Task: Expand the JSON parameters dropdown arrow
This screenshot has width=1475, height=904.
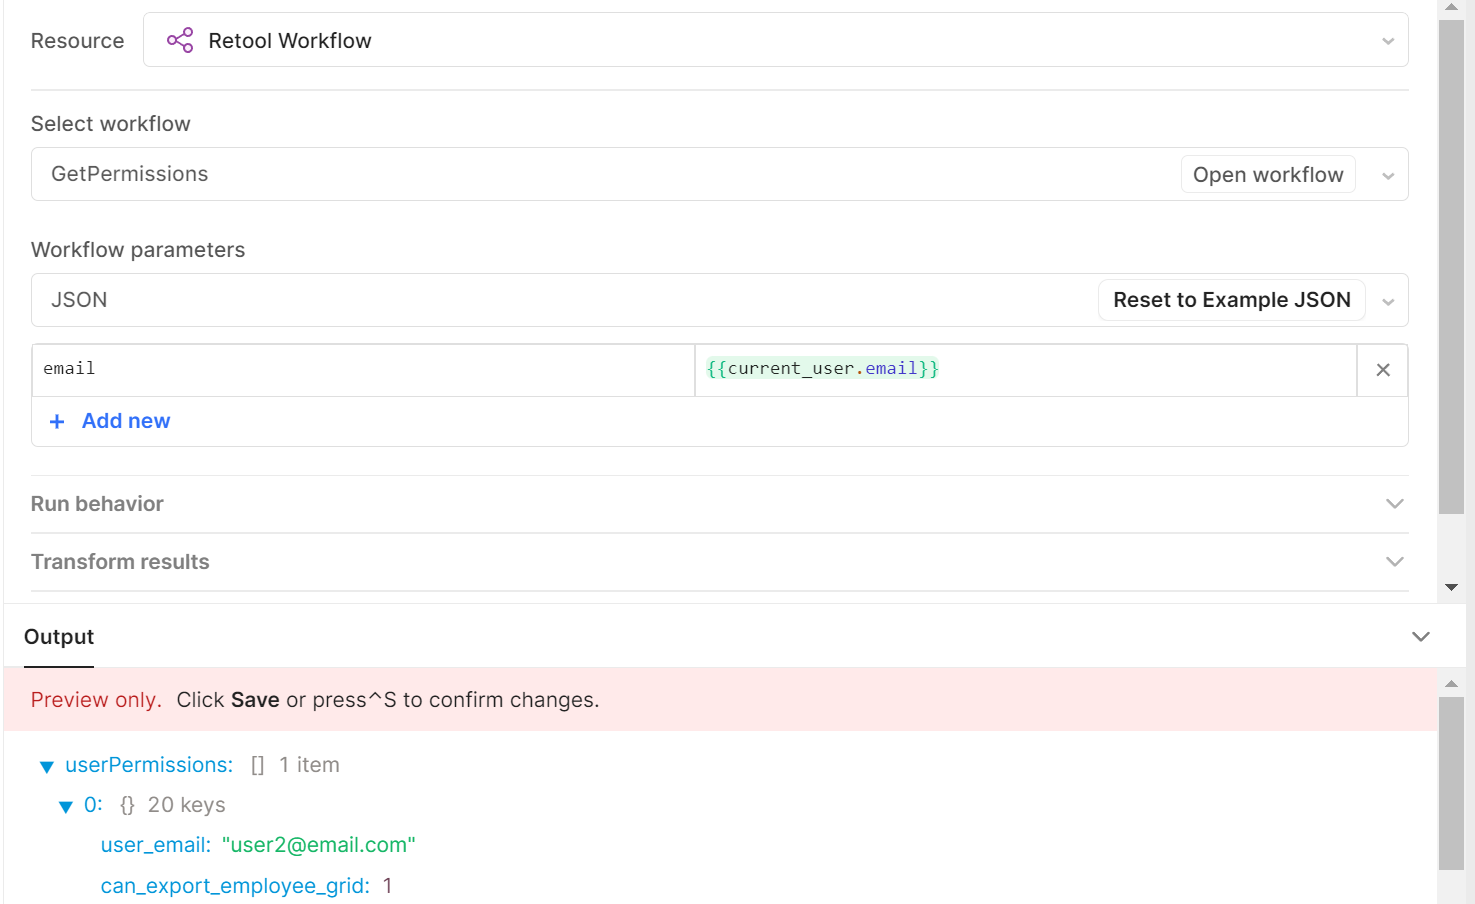Action: coord(1388,302)
